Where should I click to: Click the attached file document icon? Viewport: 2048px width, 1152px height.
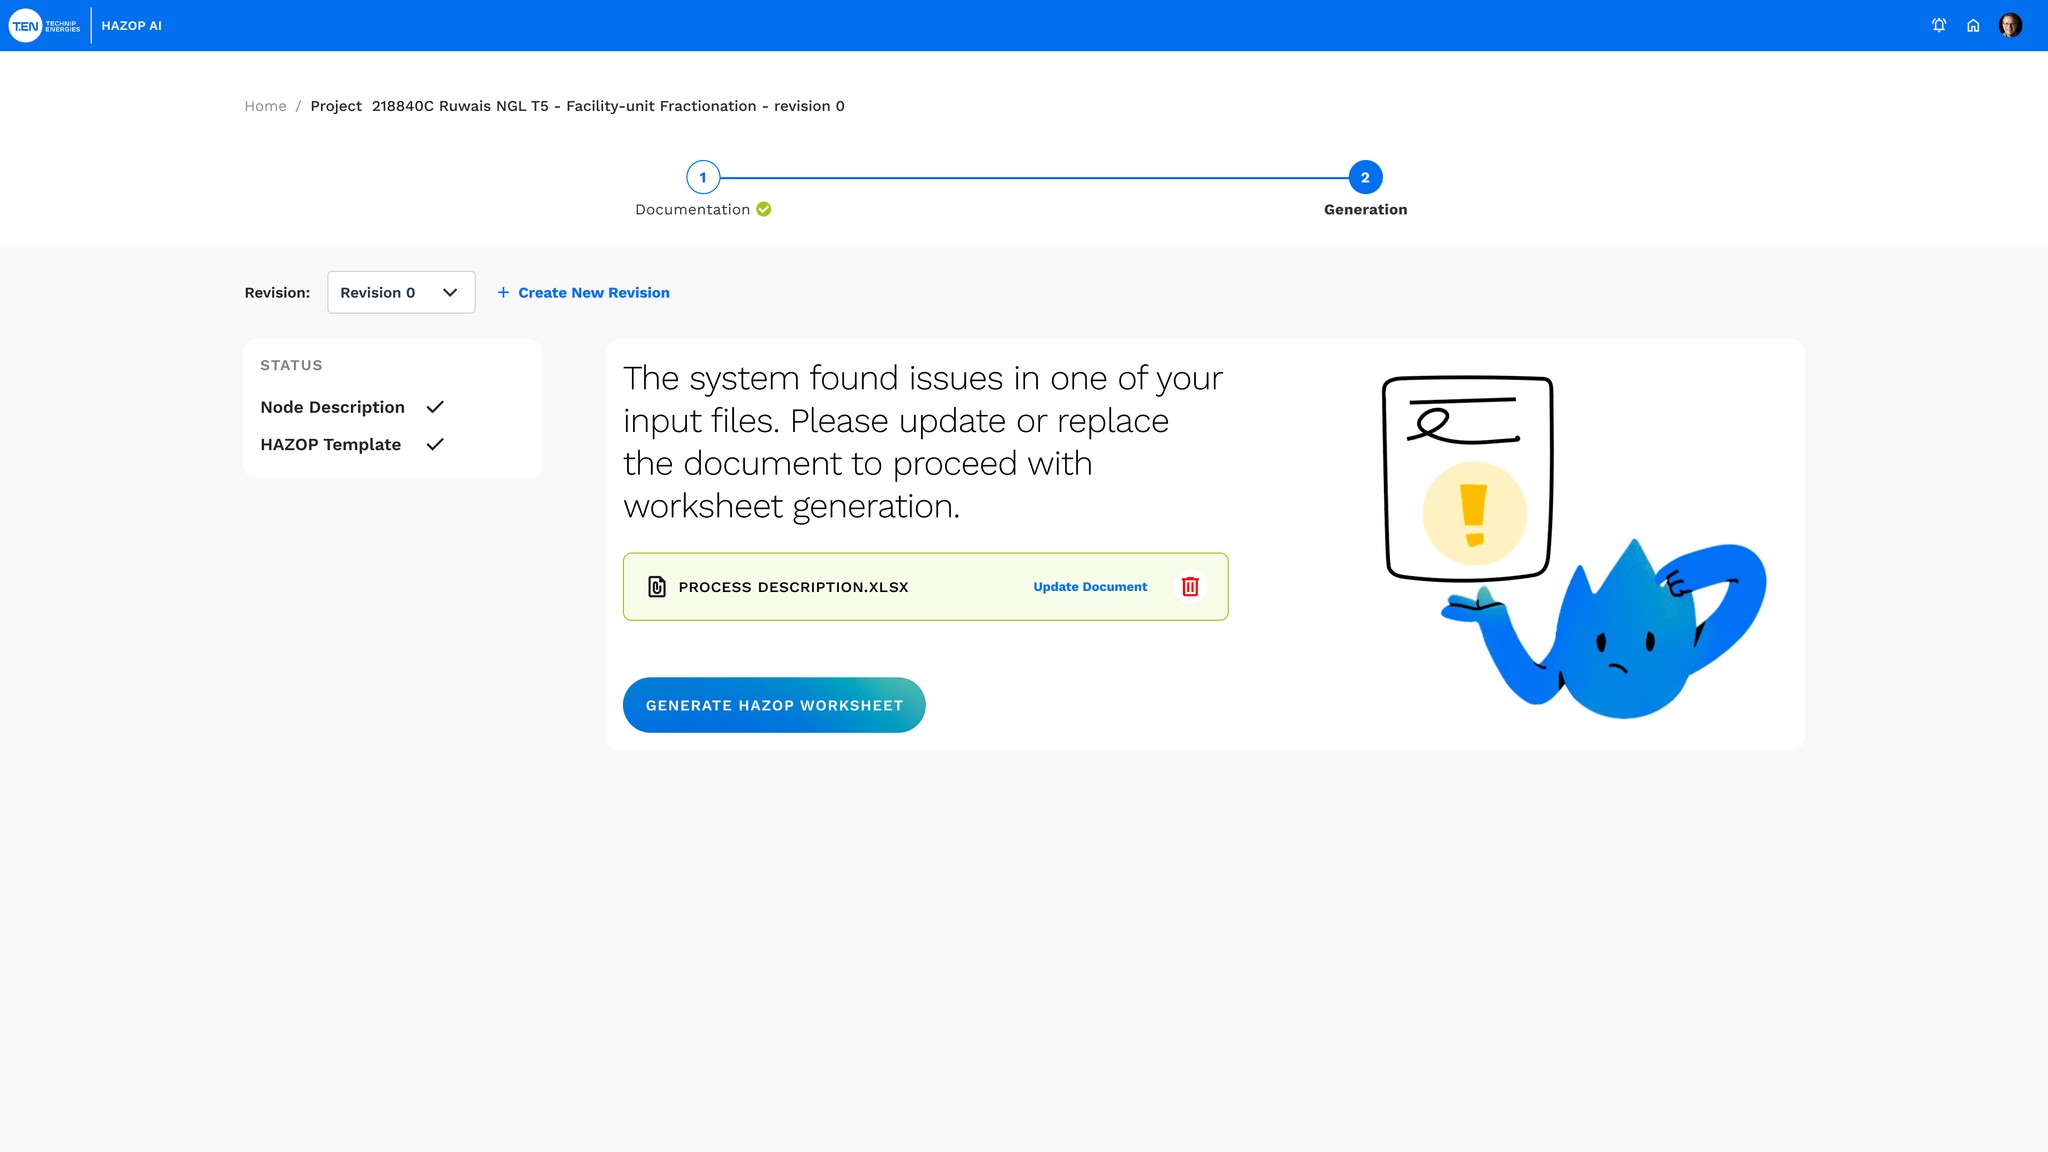pyautogui.click(x=657, y=587)
